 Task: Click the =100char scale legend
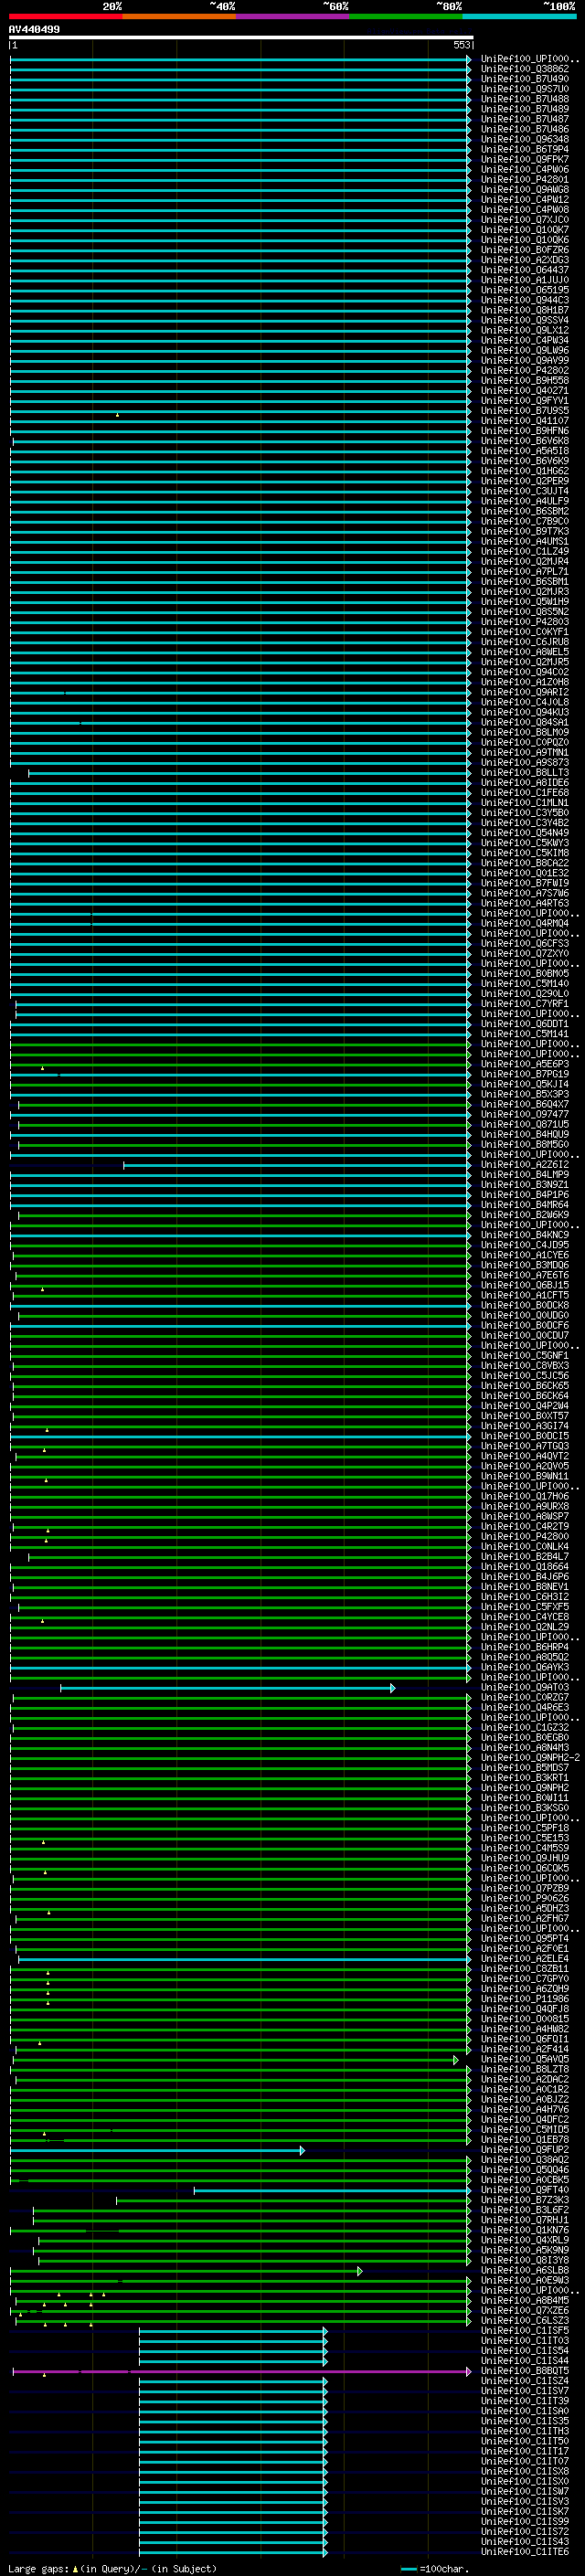pyautogui.click(x=434, y=2568)
